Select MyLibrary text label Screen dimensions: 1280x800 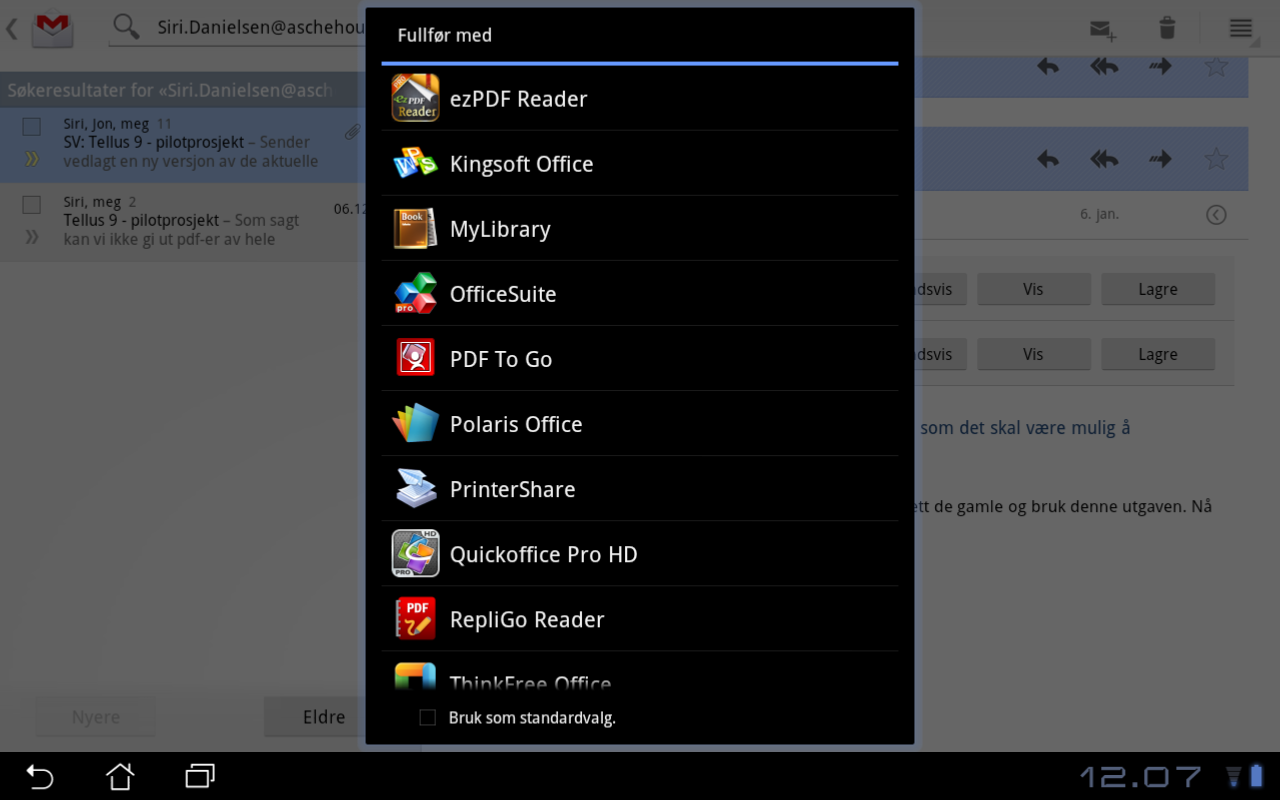coord(500,229)
